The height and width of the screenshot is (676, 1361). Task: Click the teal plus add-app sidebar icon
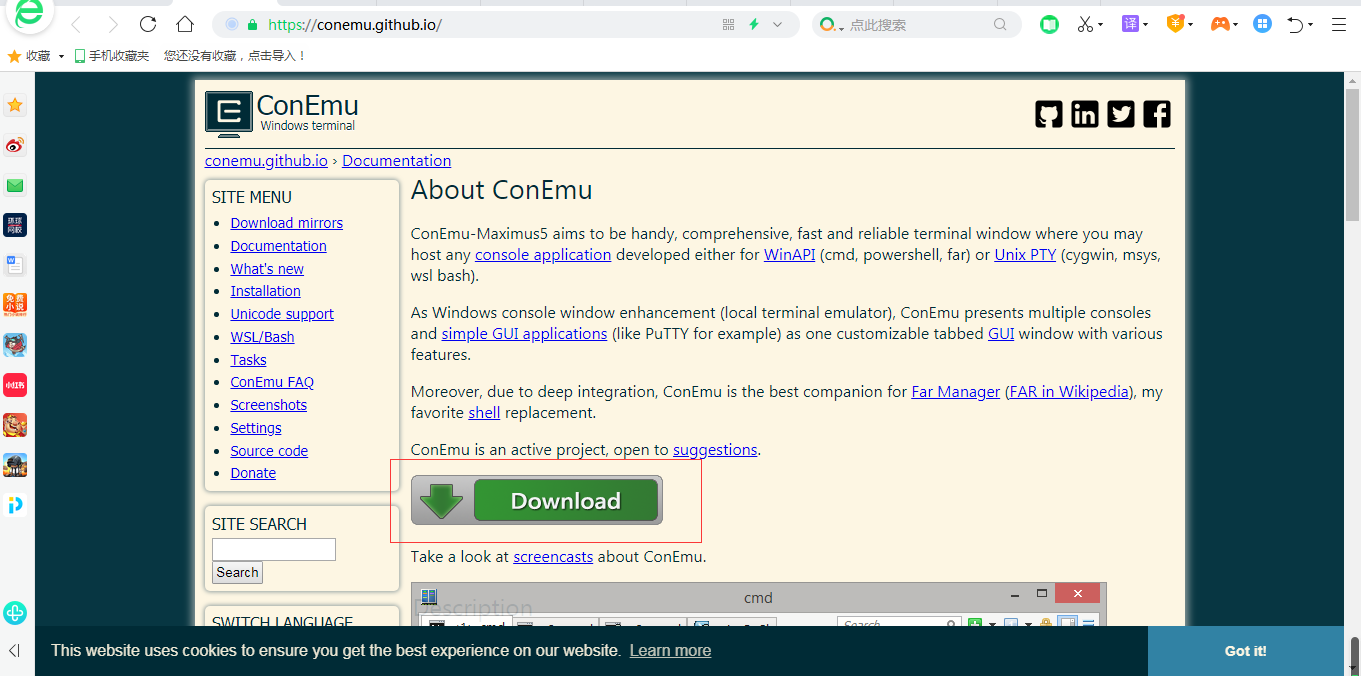(15, 613)
